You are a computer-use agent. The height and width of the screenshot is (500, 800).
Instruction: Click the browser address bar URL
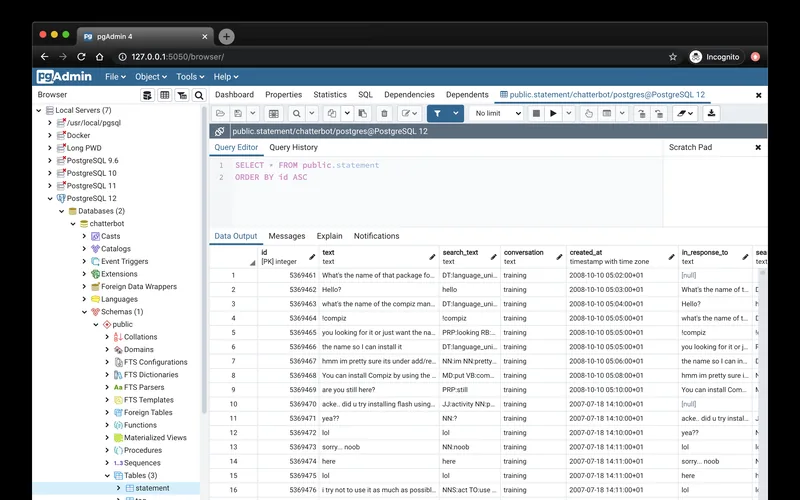click(x=178, y=57)
